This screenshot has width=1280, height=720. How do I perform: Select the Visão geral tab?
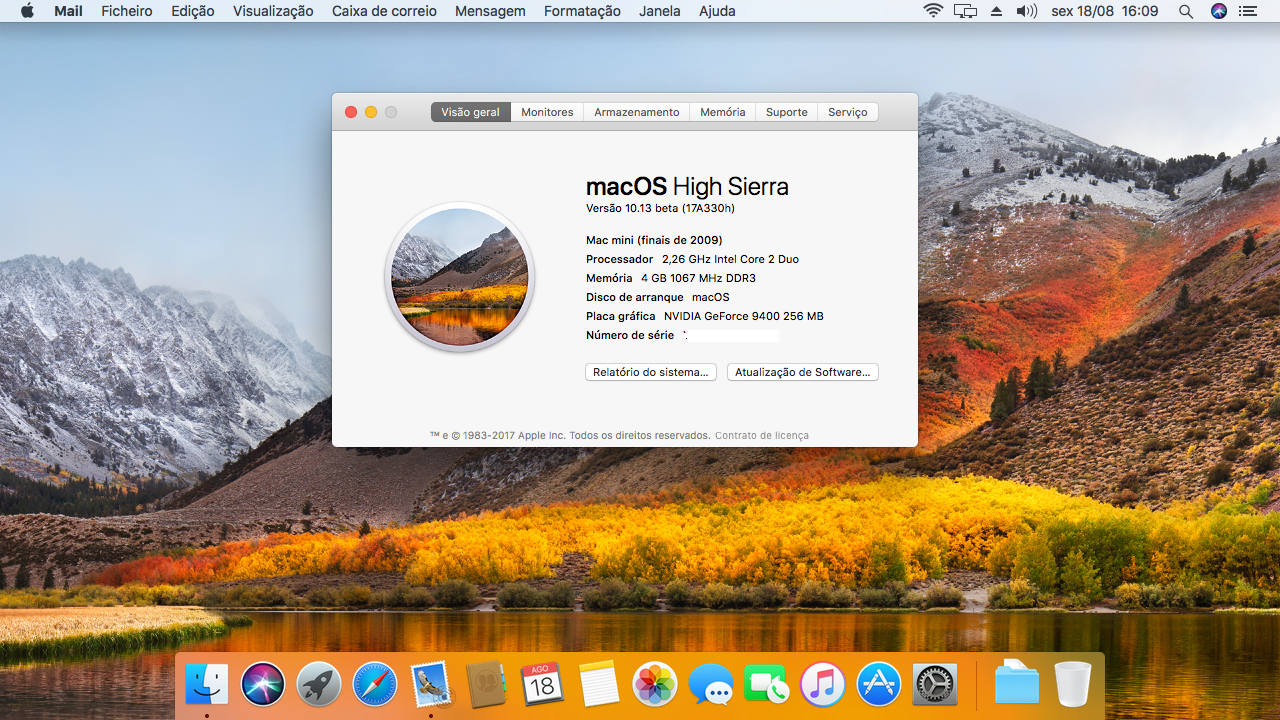(x=471, y=112)
